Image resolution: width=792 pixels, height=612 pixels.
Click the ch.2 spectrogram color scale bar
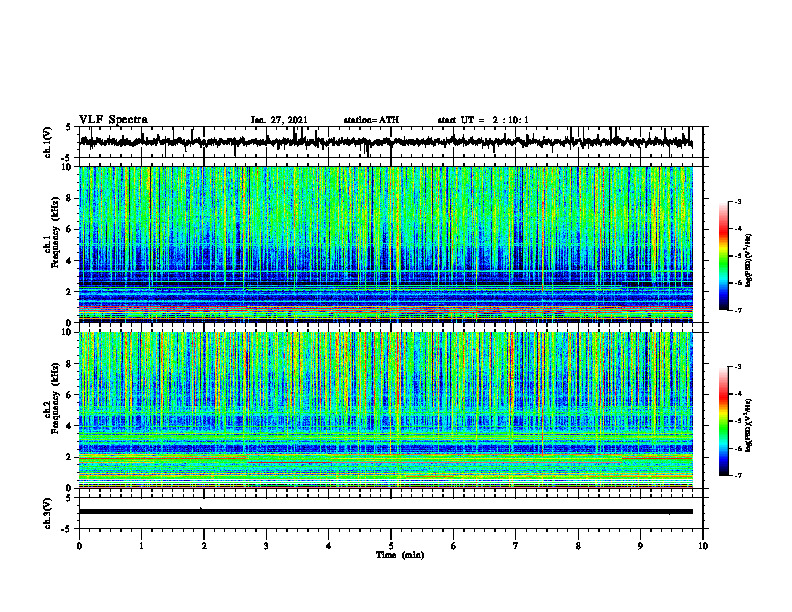point(723,421)
